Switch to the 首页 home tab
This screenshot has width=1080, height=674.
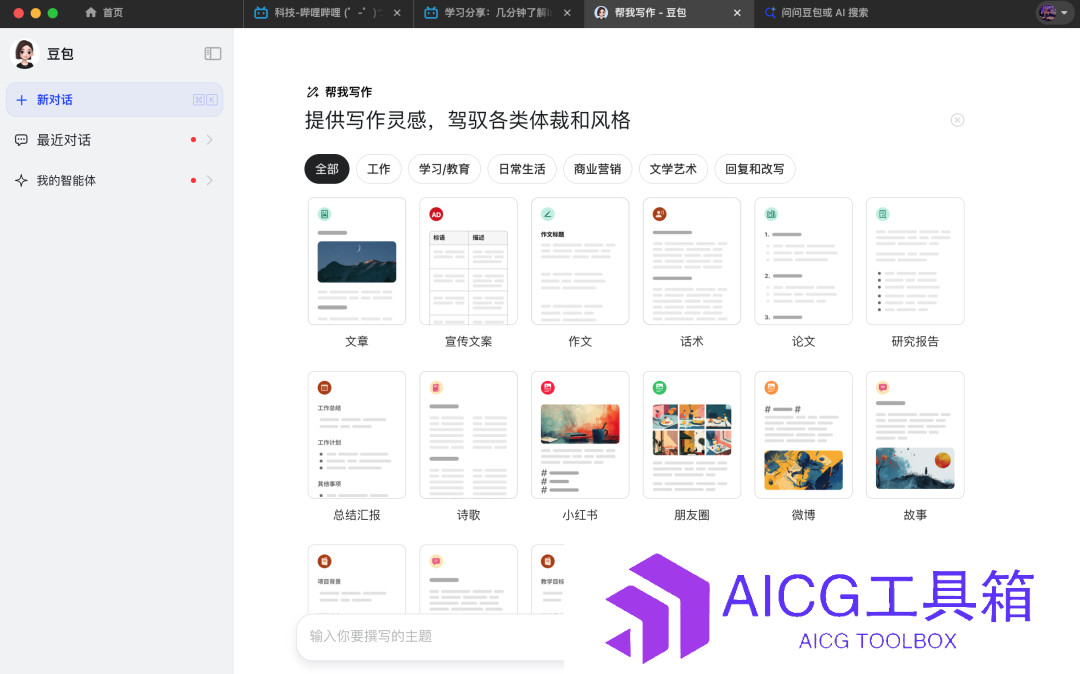104,12
